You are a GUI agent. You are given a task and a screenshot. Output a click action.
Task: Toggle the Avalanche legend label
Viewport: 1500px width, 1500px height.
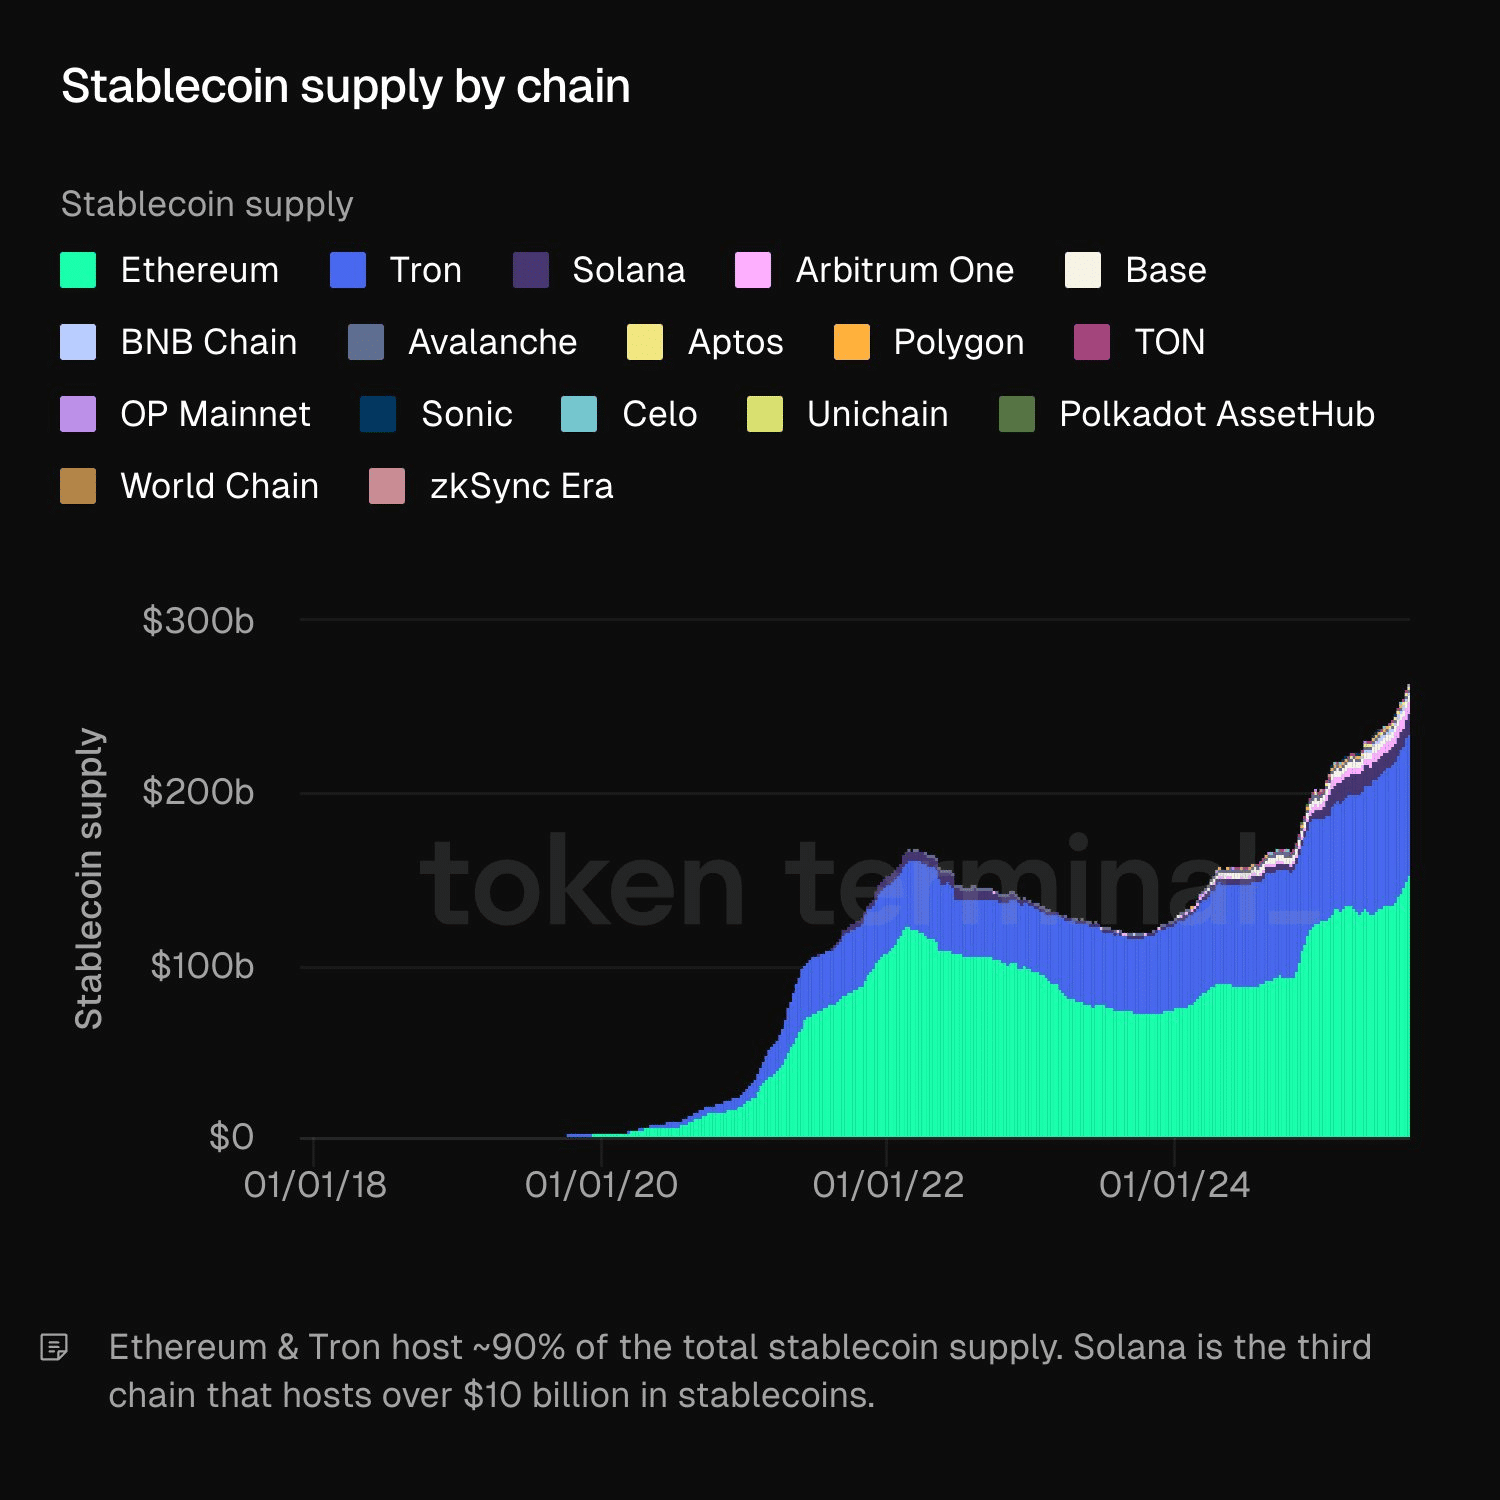click(492, 342)
